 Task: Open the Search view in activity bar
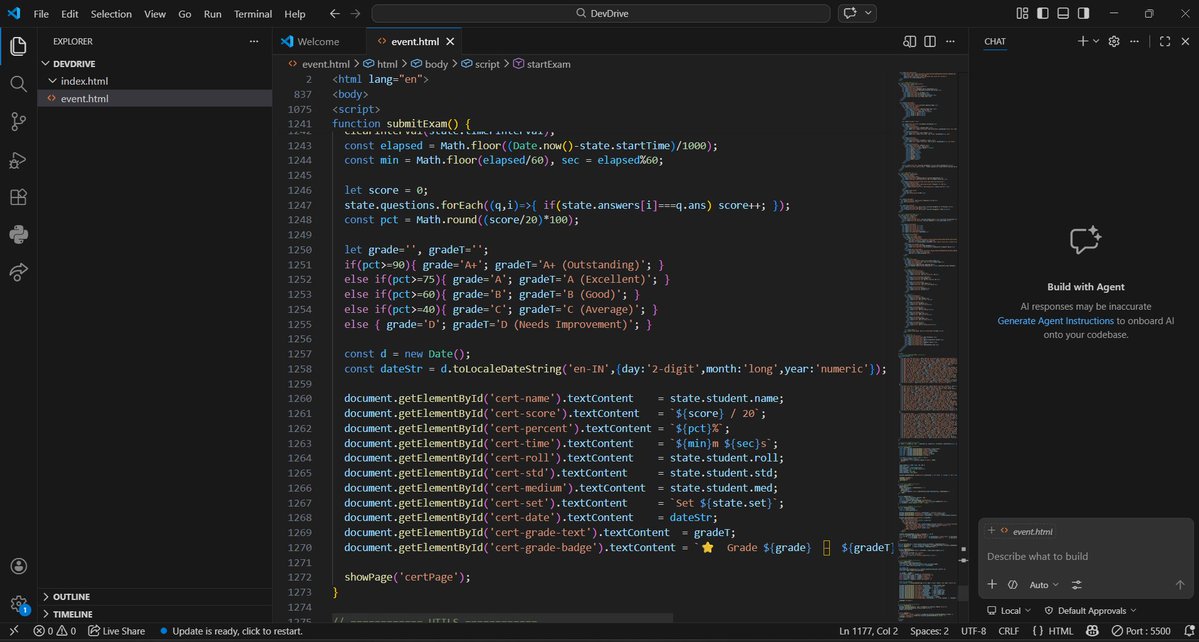click(18, 83)
